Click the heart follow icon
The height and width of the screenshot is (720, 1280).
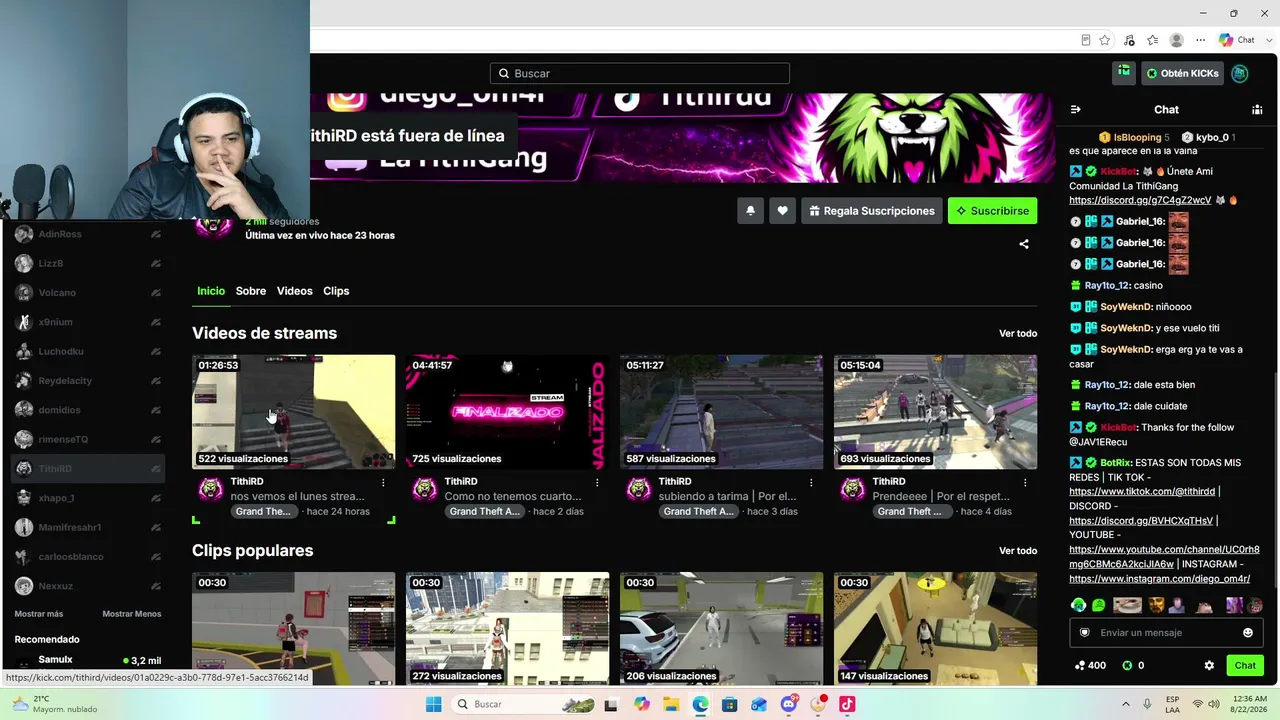782,211
